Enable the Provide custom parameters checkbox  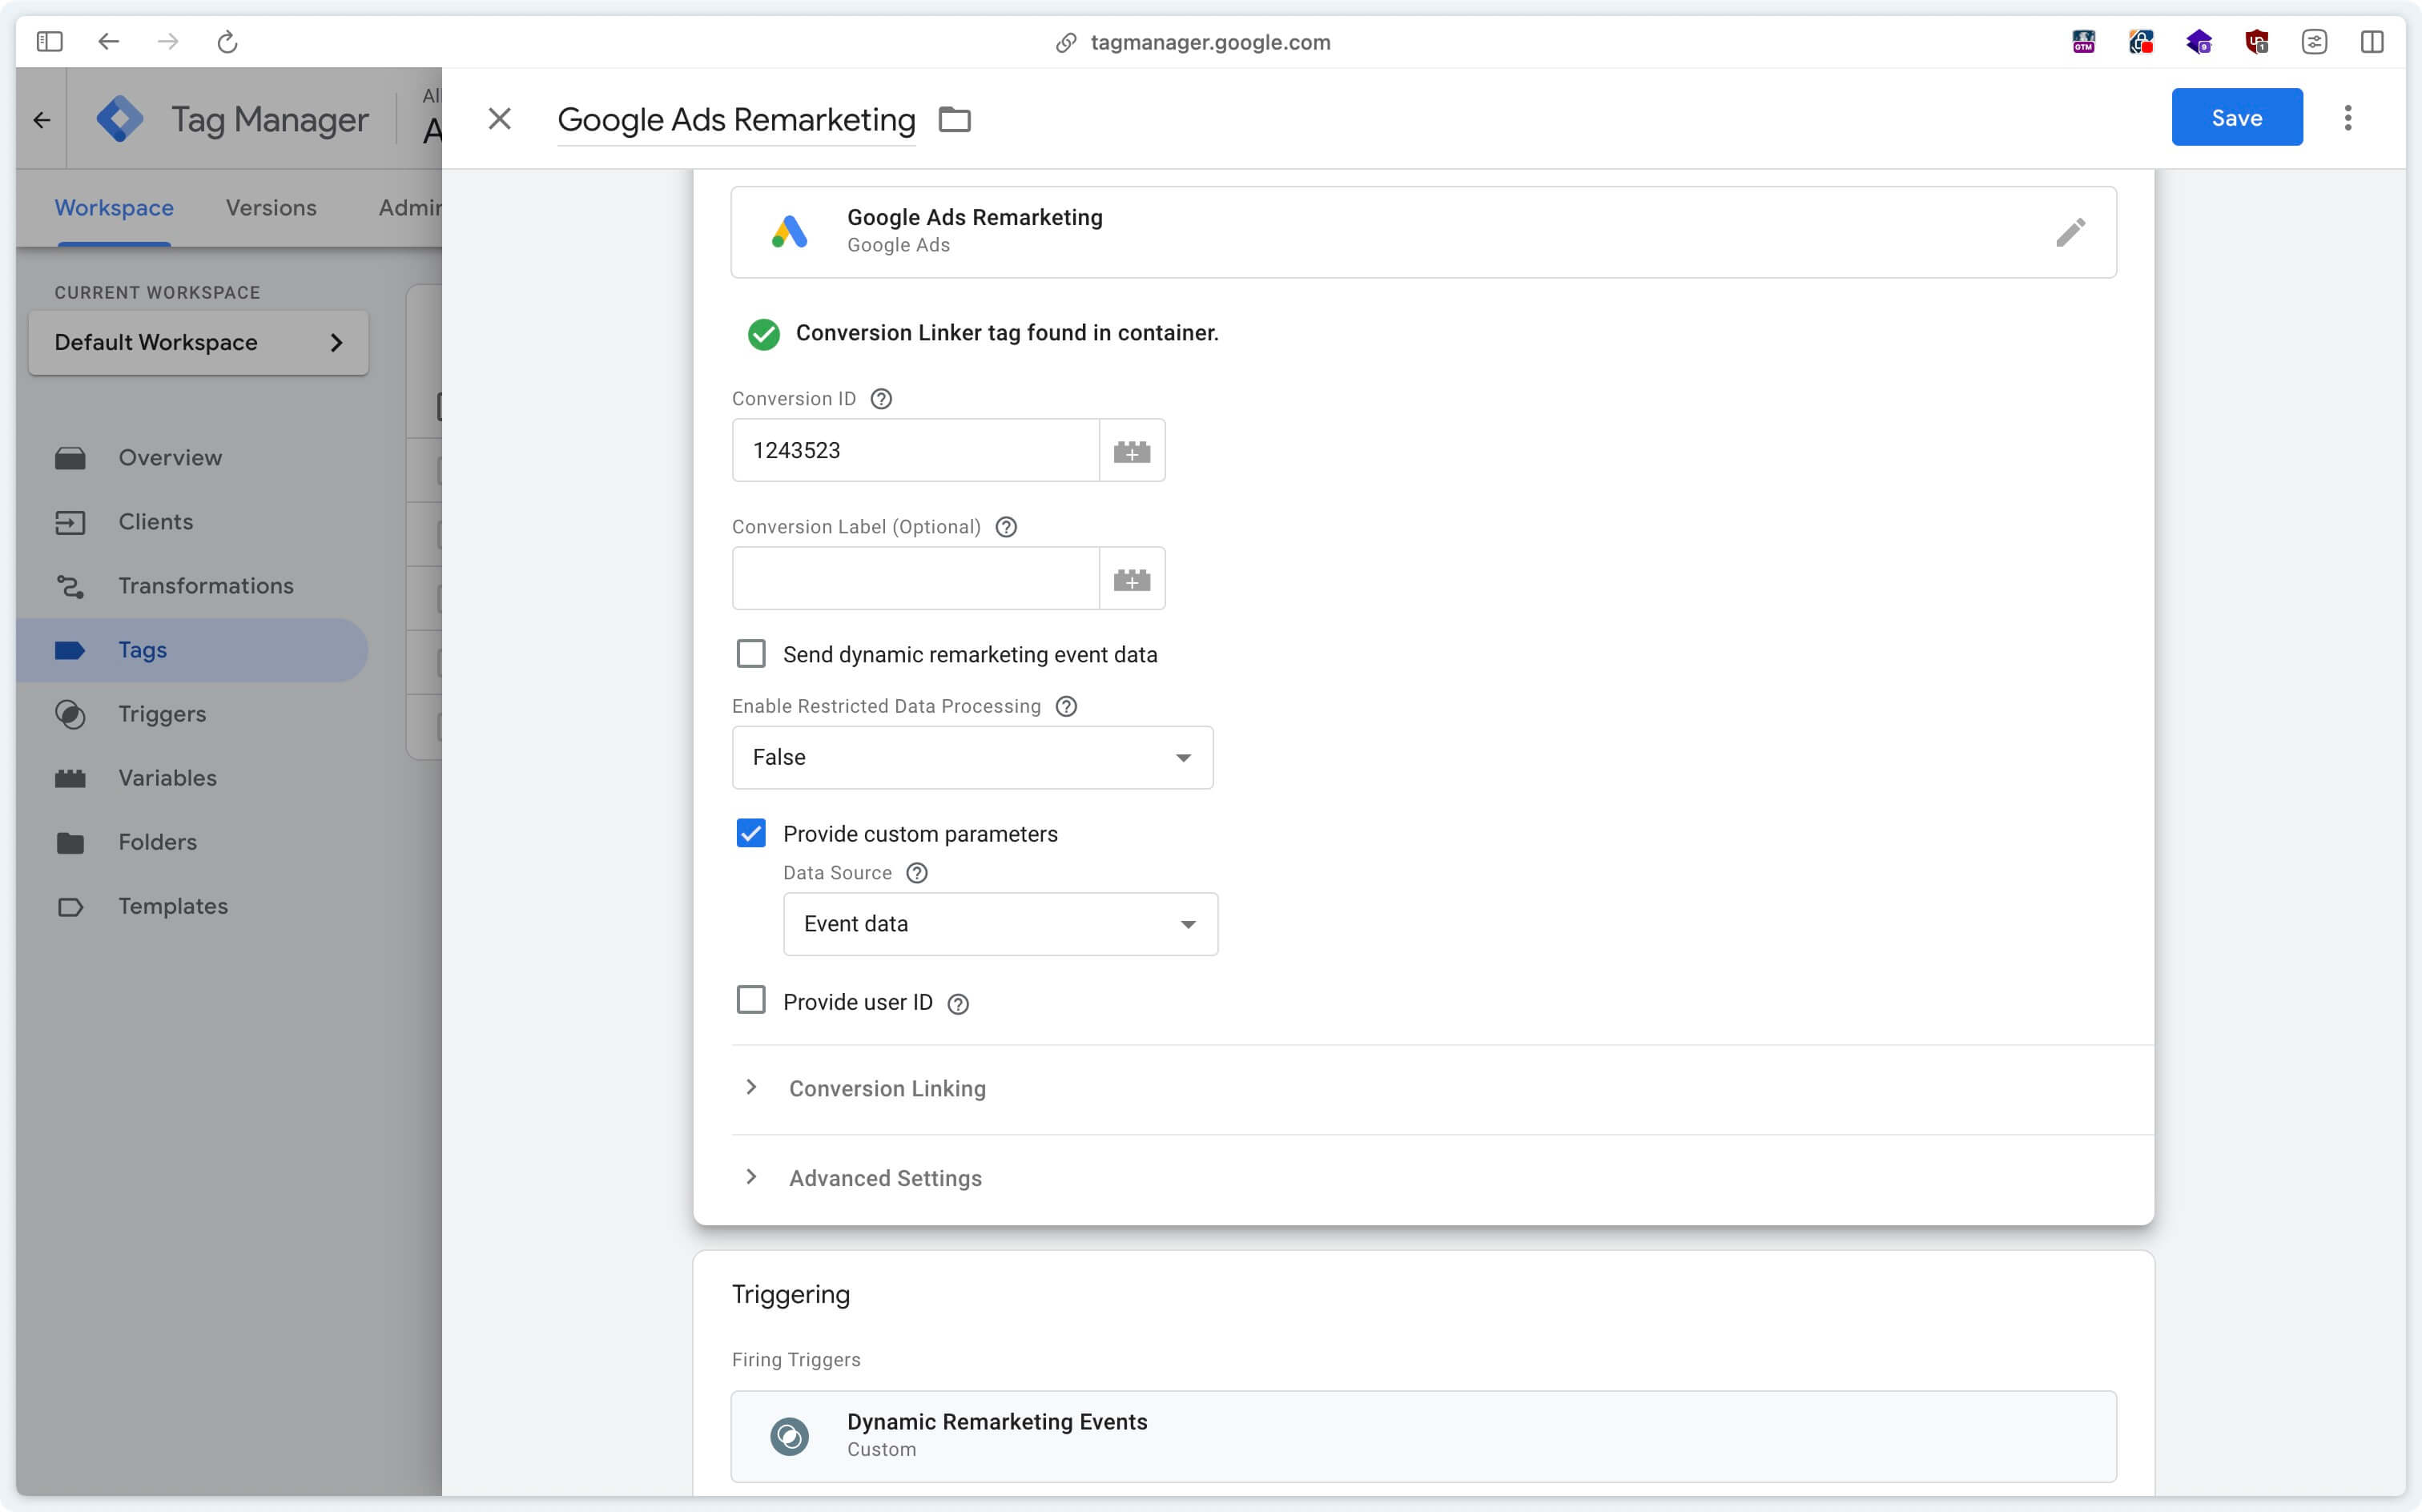[x=752, y=833]
